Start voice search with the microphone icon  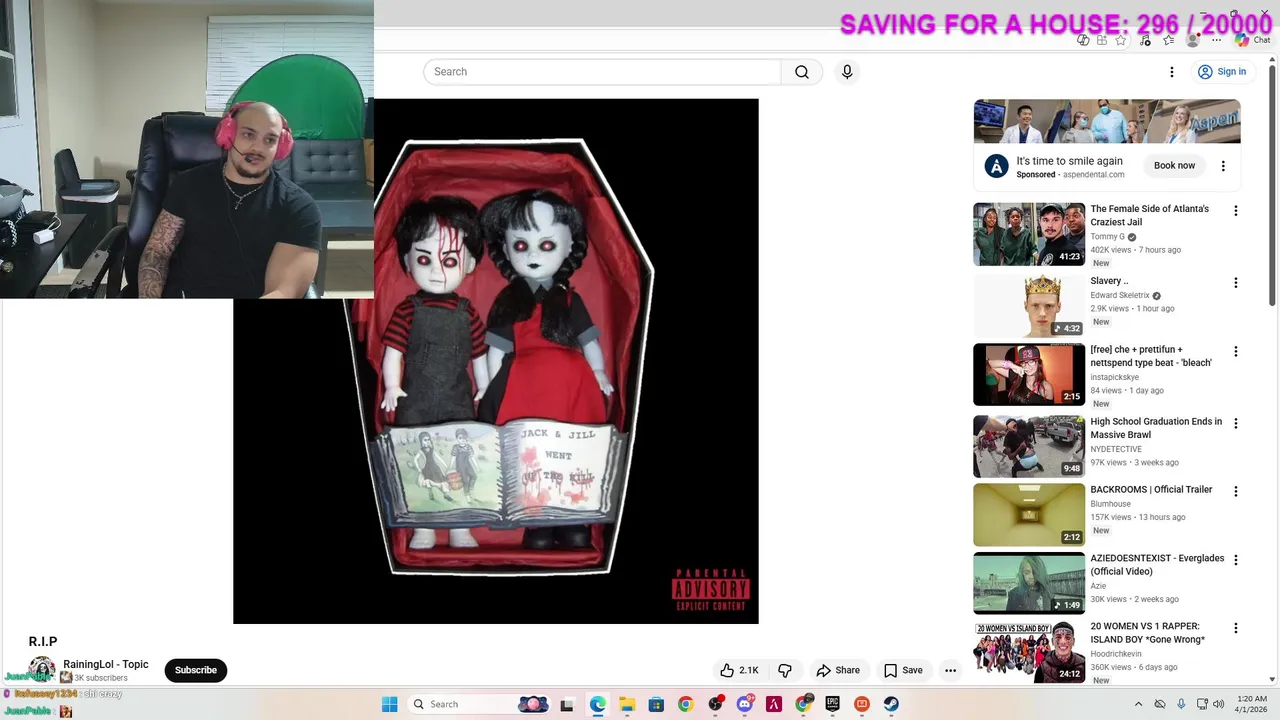point(847,72)
